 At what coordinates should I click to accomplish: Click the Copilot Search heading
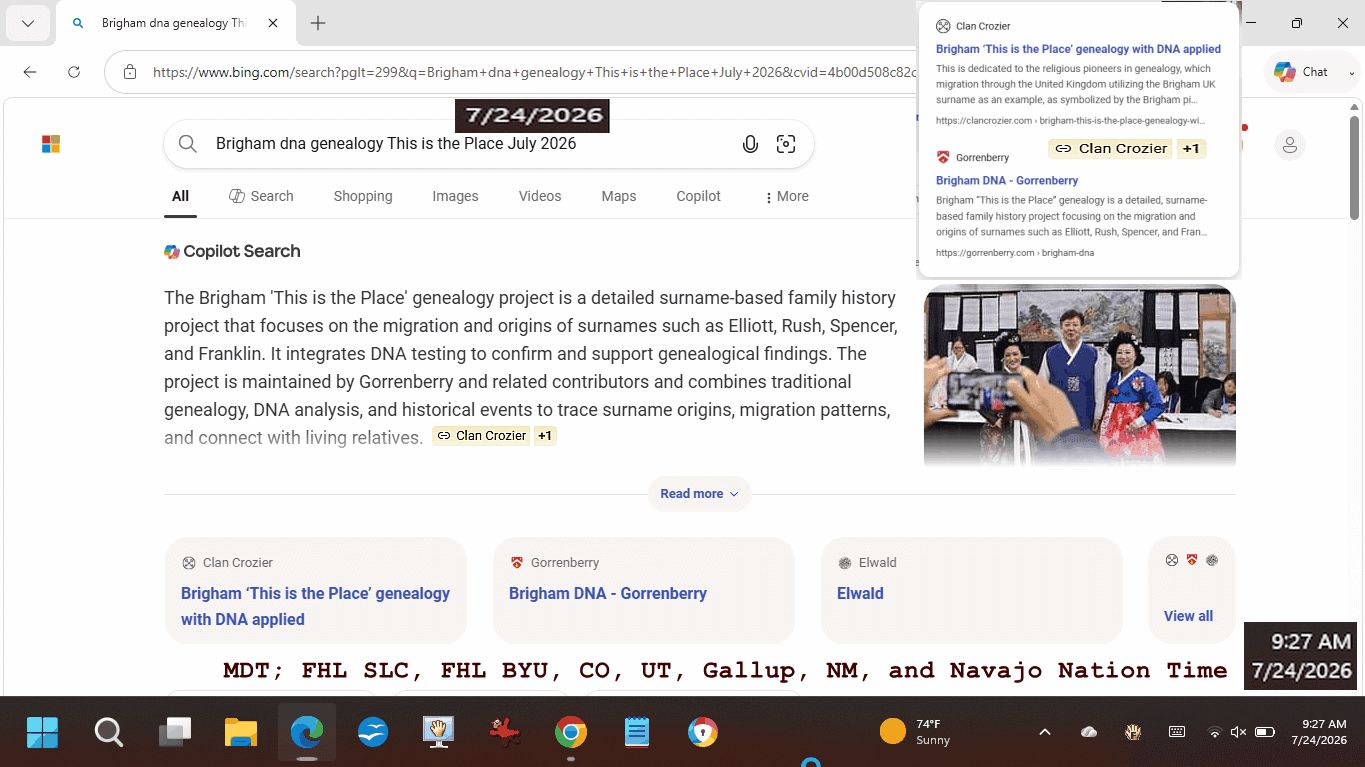(x=232, y=252)
